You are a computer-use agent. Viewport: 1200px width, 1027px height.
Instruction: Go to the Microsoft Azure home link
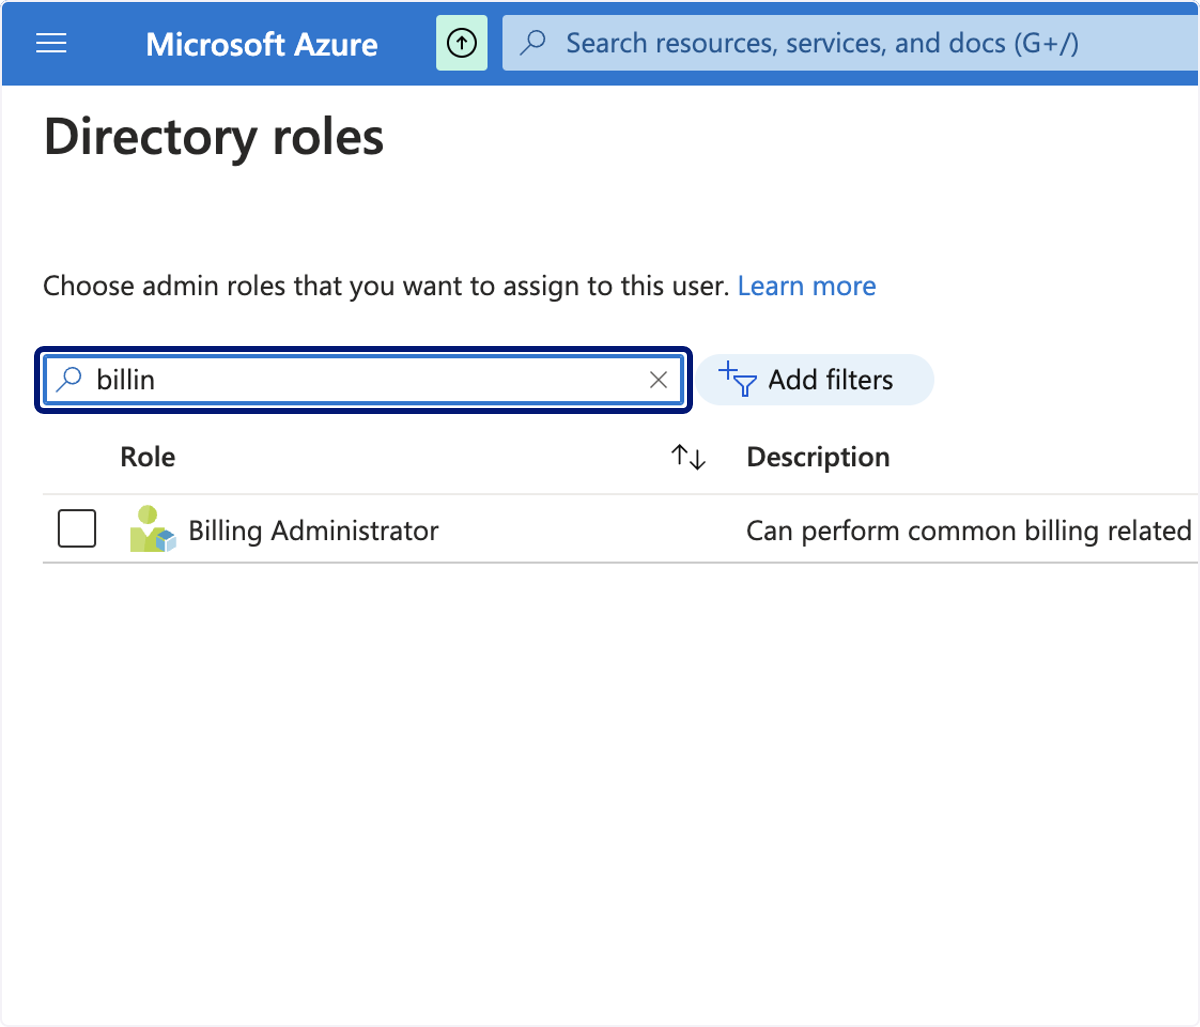pos(262,44)
